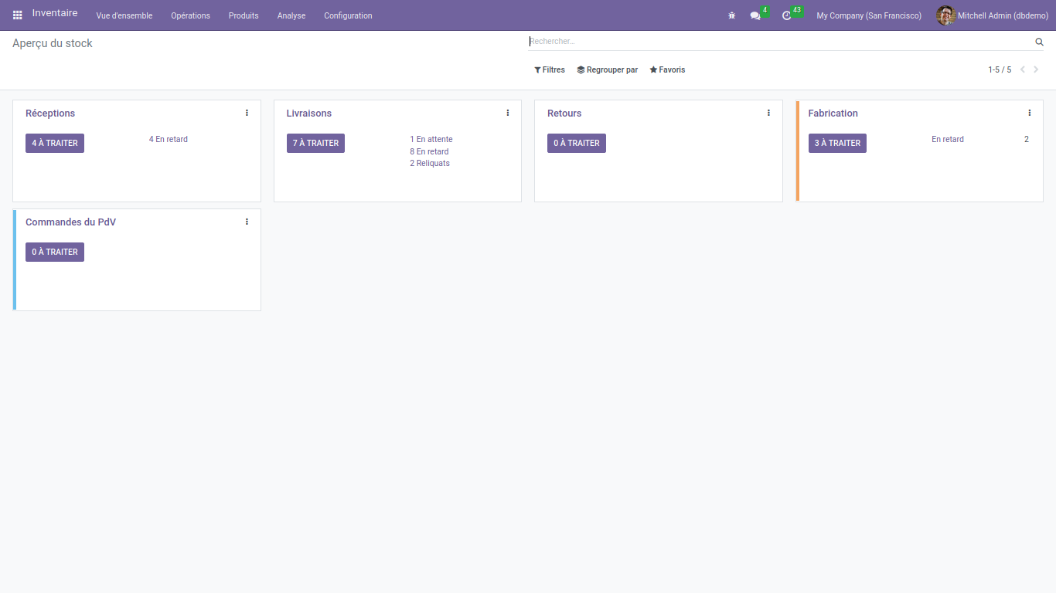Click the search magnifier icon
Viewport: 1056px width, 593px height.
click(x=1039, y=42)
